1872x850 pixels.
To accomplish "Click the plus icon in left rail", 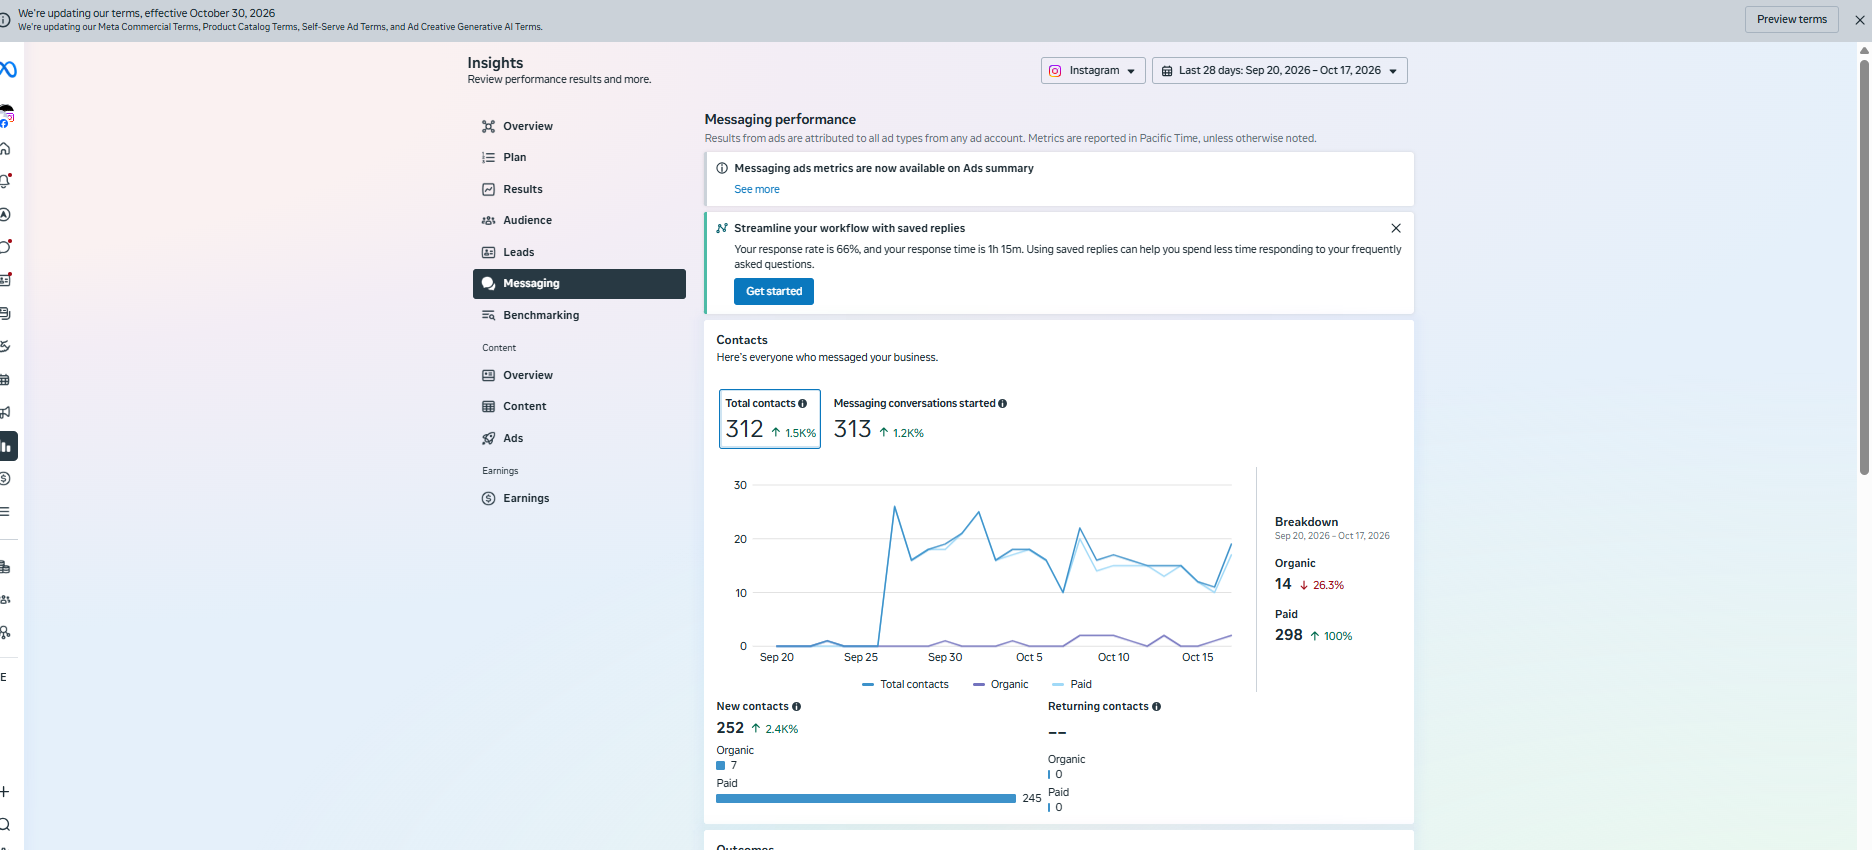I will coord(5,792).
